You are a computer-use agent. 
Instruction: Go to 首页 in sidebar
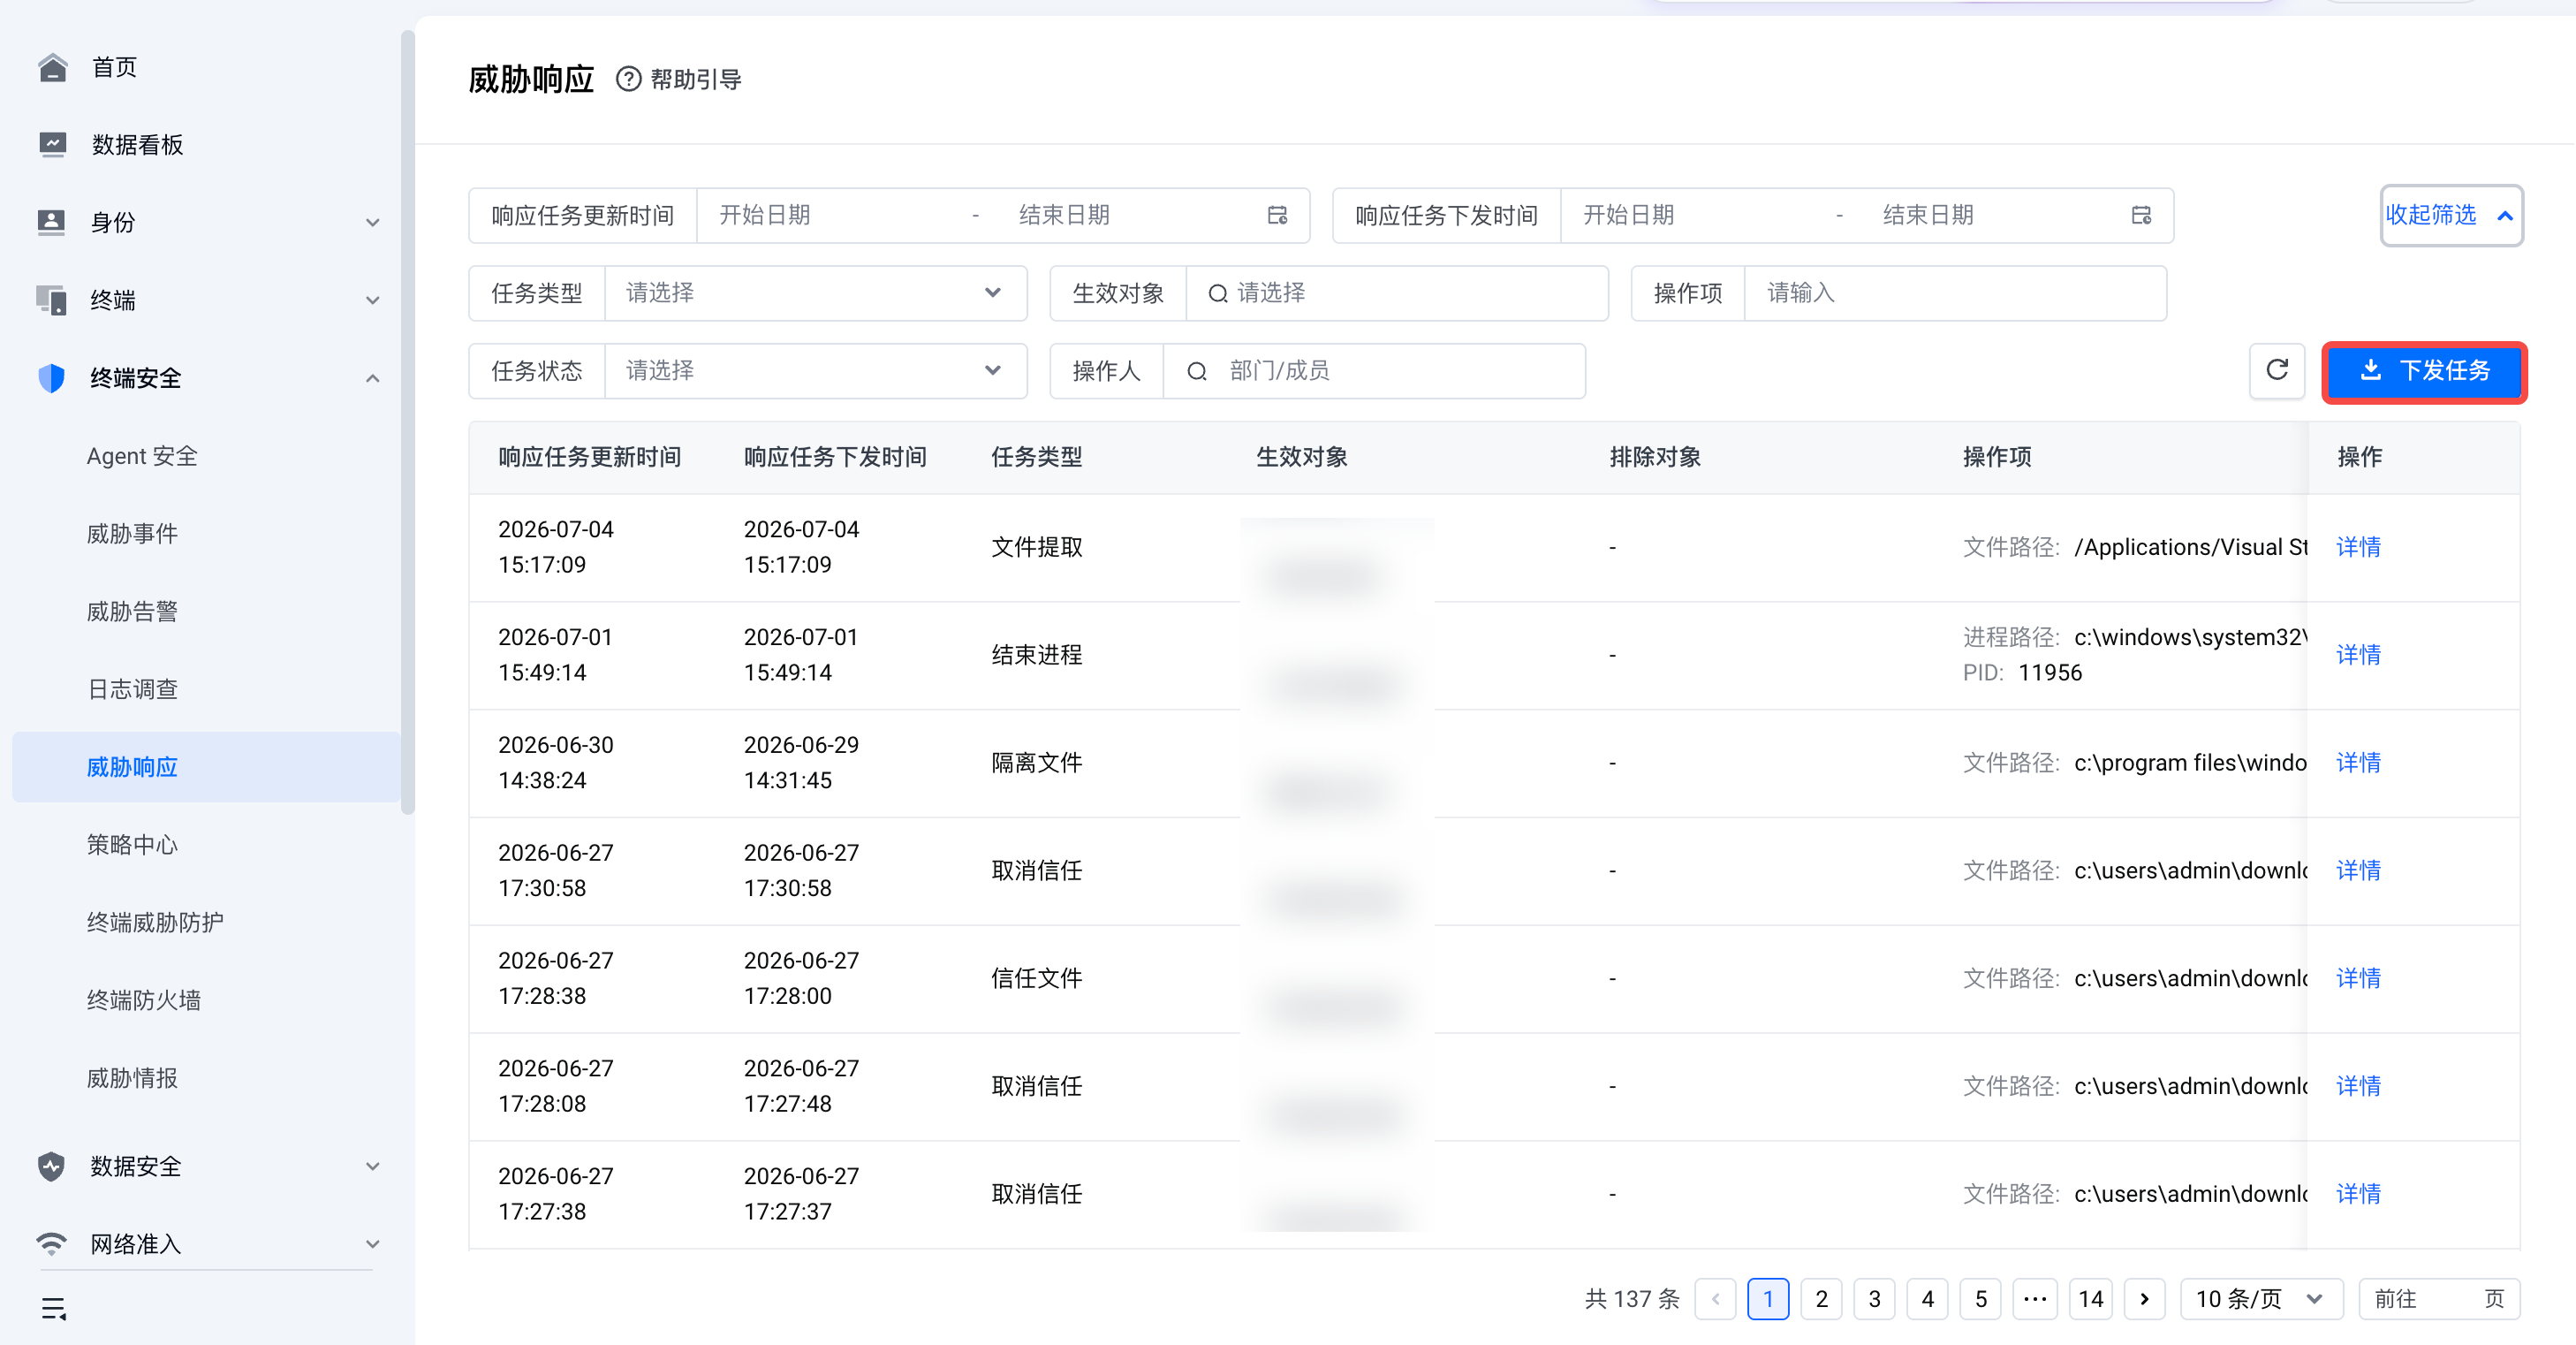[x=114, y=67]
